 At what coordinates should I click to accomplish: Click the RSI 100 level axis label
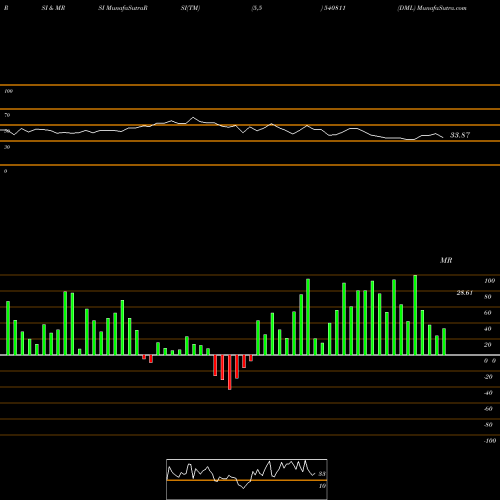point(8,91)
